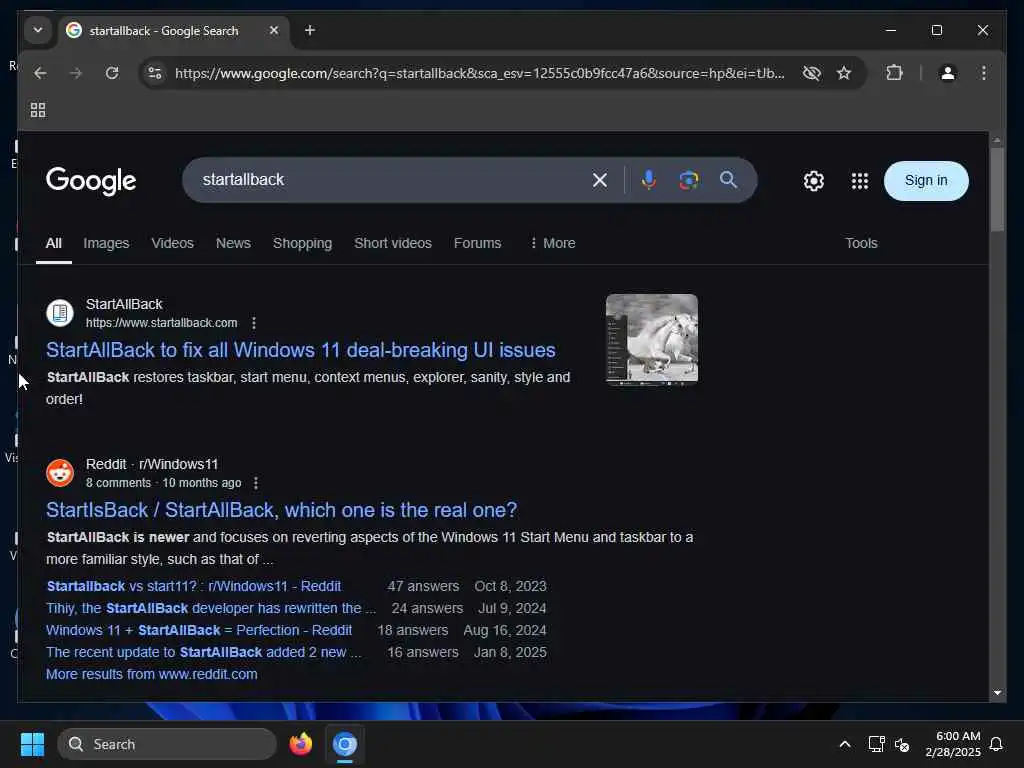Open More results from www.reddit.com
Screen dimensions: 1024x768
152,674
